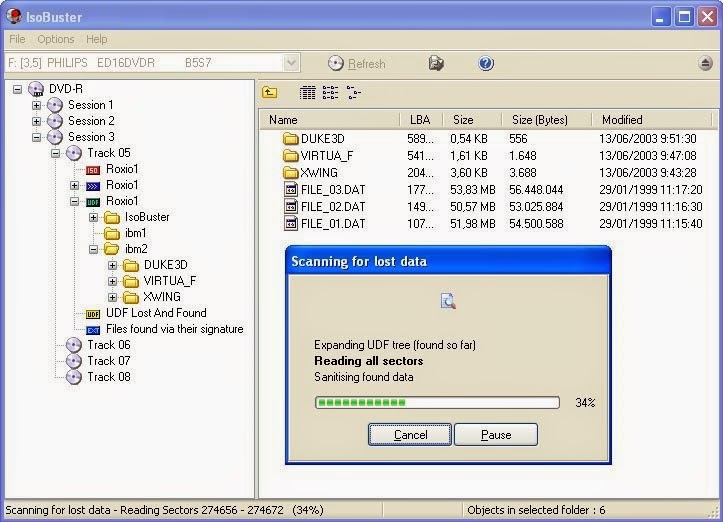
Task: Expand Session 1 node
Action: tap(36, 105)
